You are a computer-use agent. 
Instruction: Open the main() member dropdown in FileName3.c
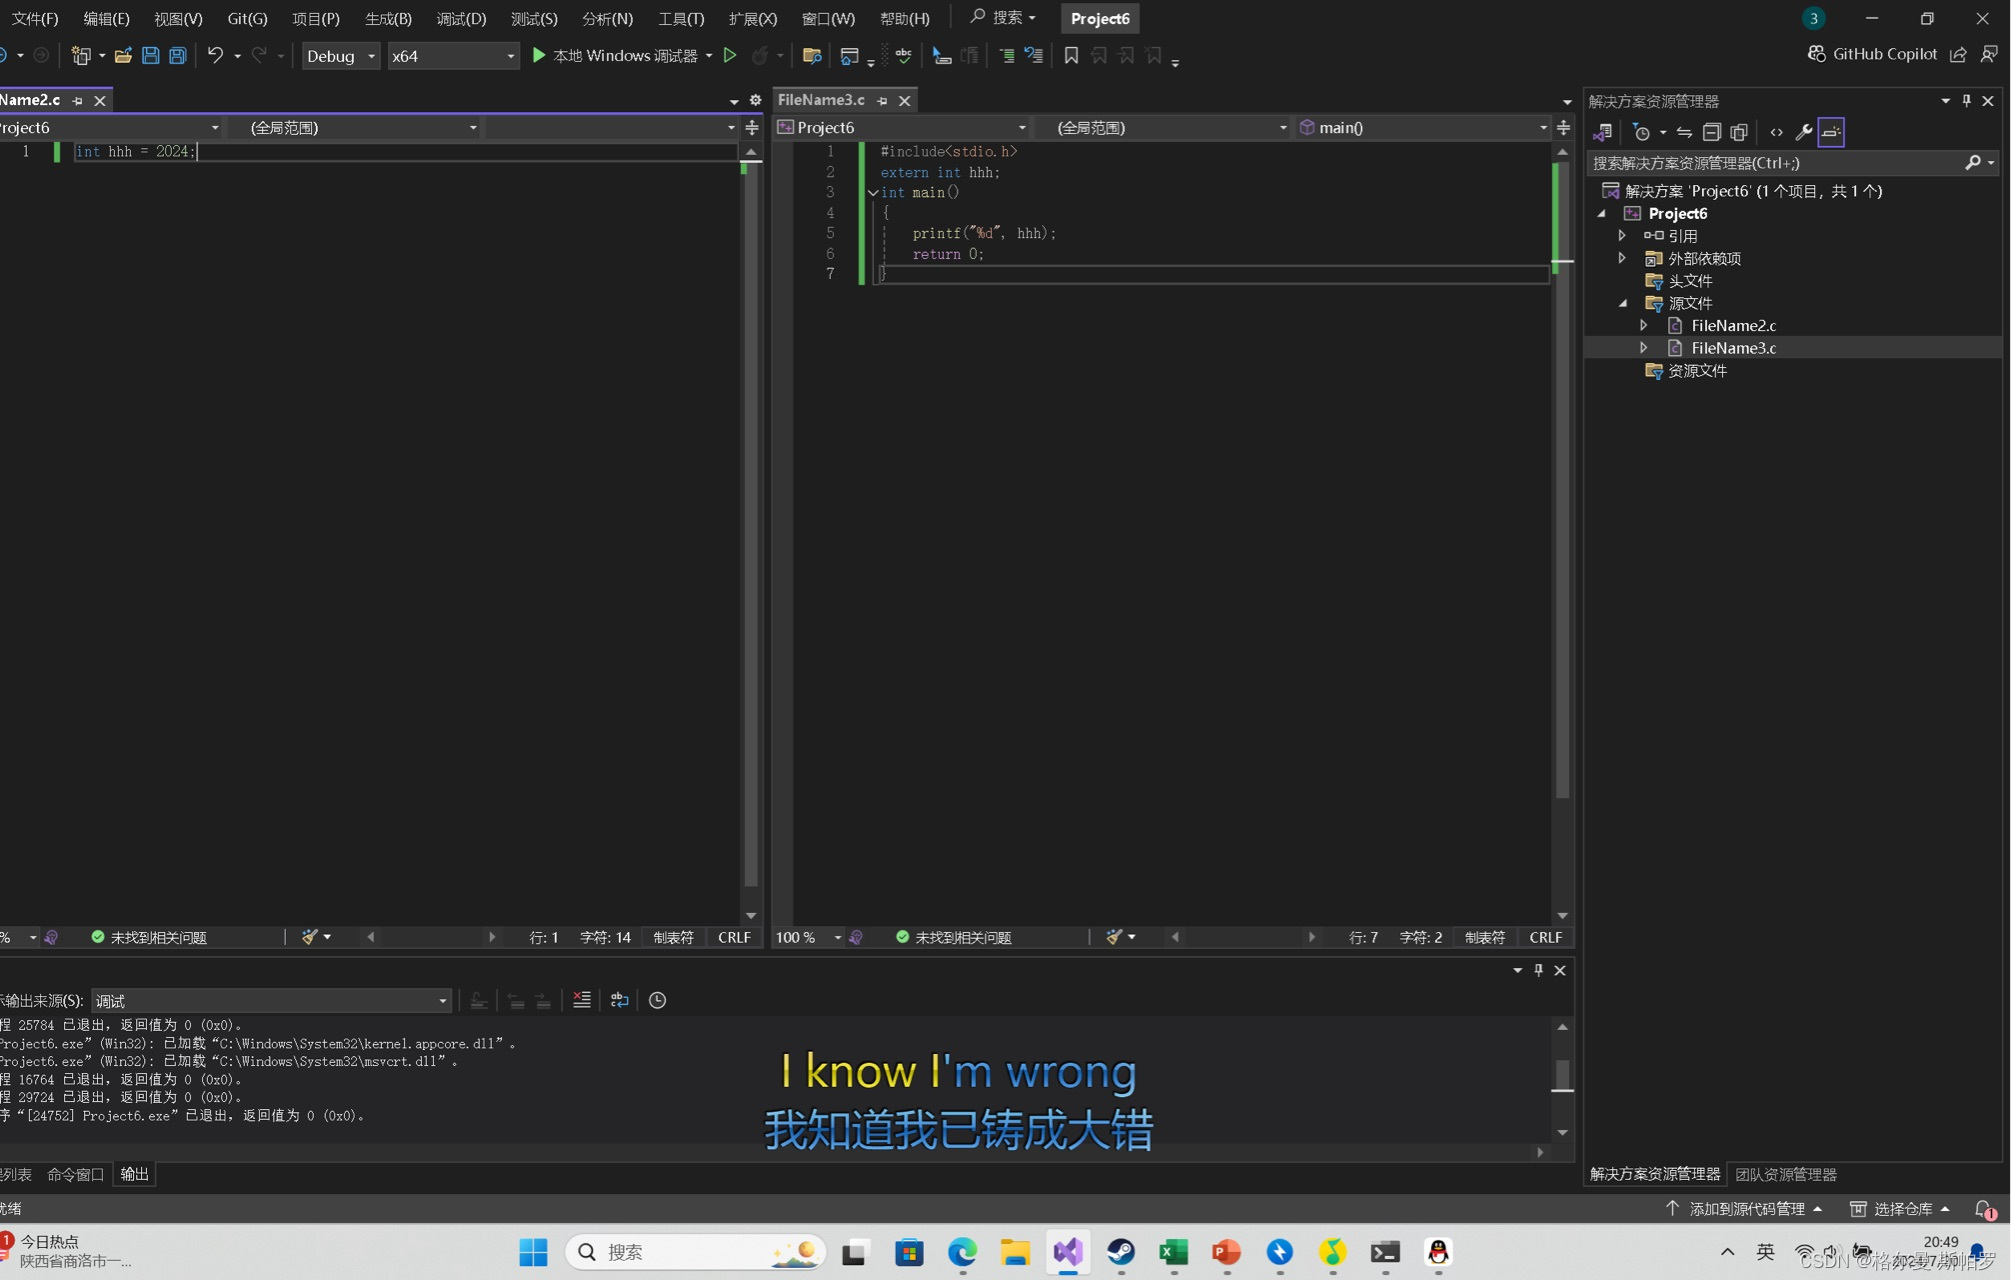(x=1422, y=127)
